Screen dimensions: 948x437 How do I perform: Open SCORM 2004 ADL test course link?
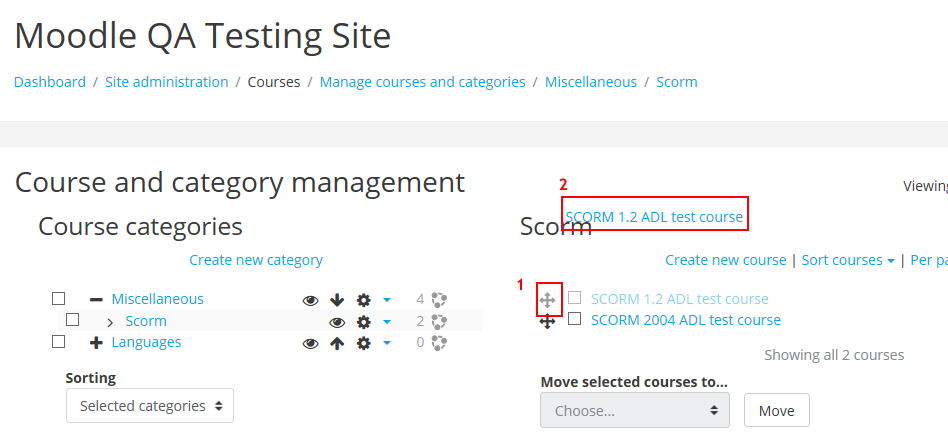[686, 320]
